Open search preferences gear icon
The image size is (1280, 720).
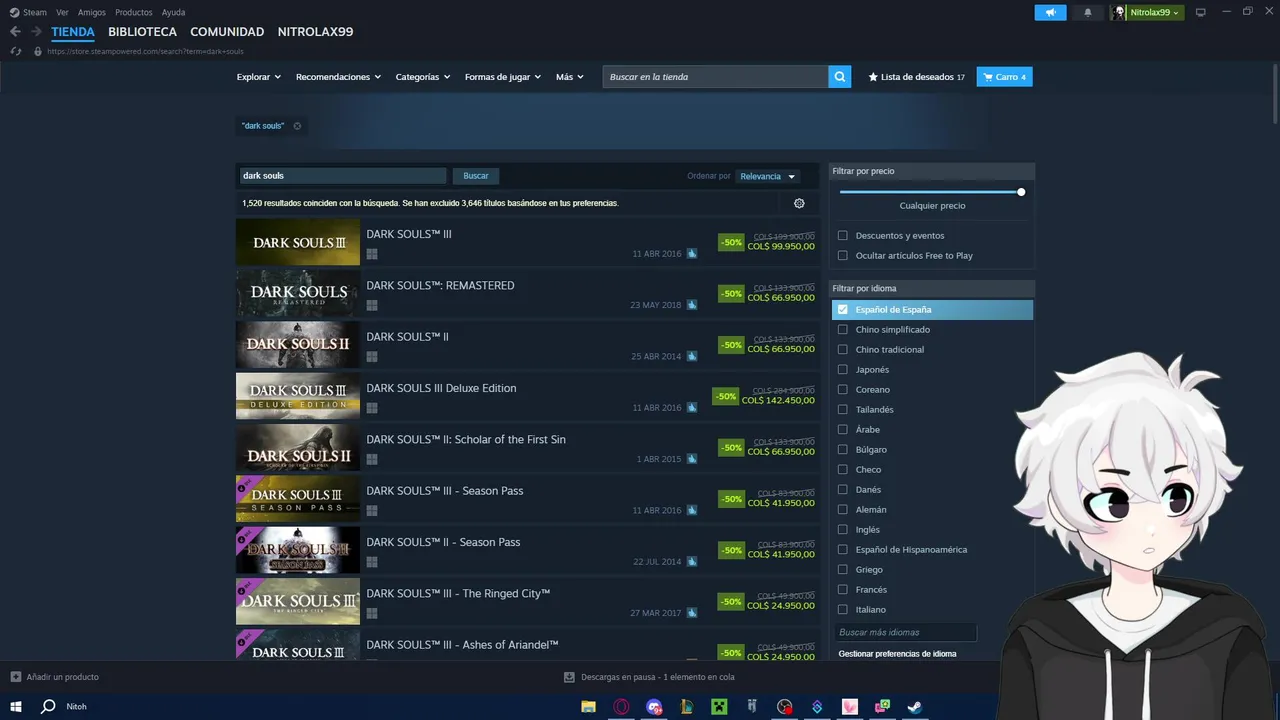[x=799, y=203]
